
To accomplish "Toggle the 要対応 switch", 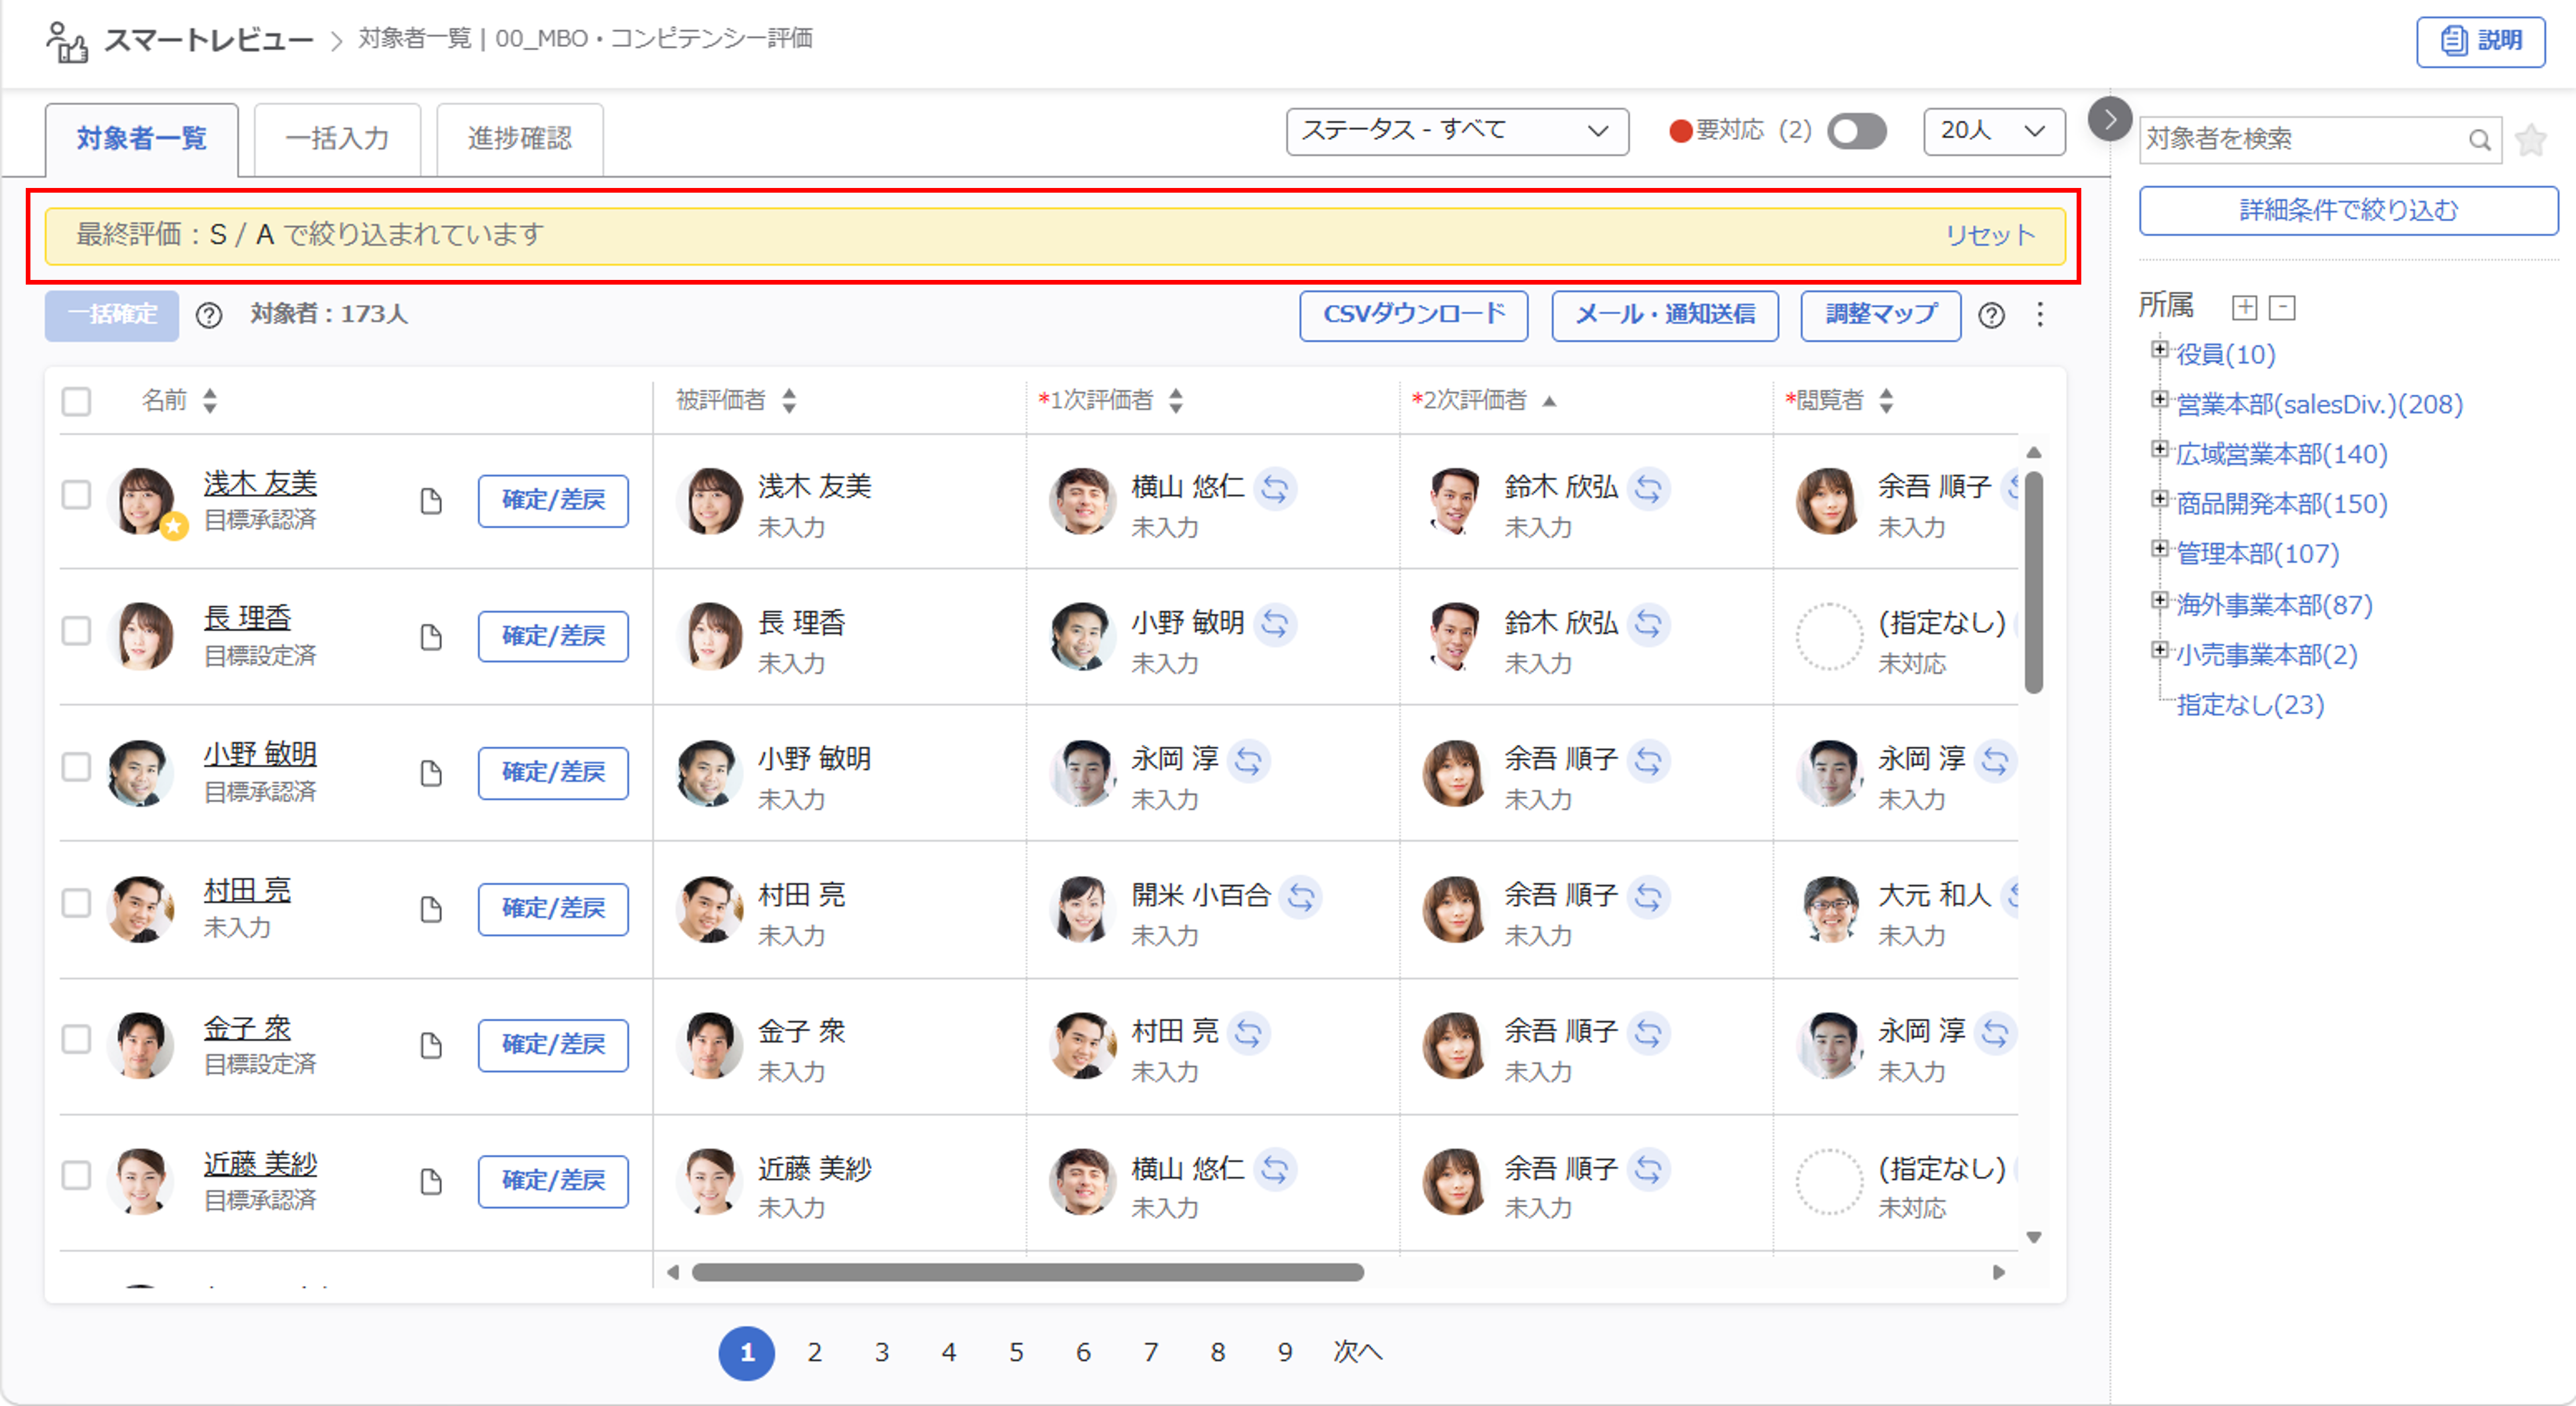I will click(1856, 131).
